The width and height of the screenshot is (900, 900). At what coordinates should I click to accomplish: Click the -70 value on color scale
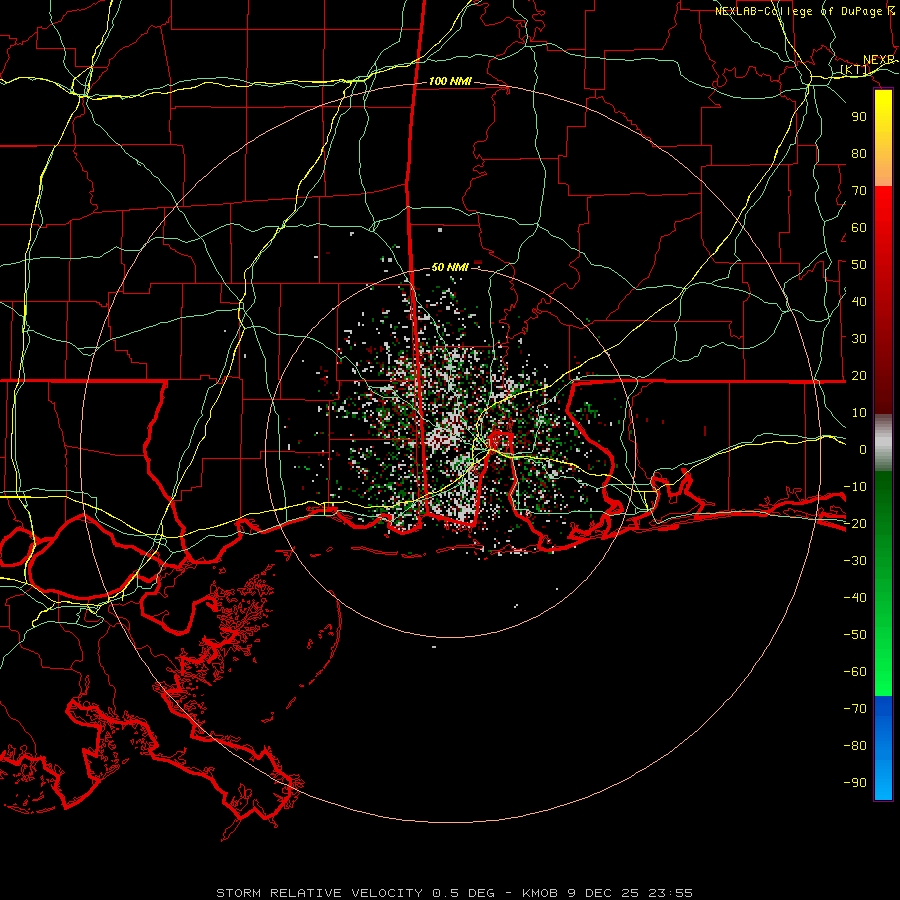(x=855, y=709)
